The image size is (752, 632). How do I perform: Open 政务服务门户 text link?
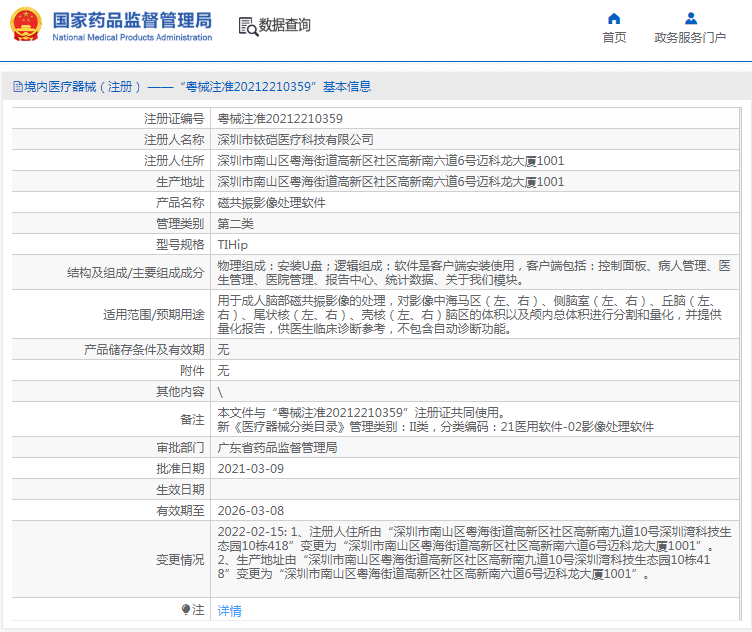pos(690,38)
